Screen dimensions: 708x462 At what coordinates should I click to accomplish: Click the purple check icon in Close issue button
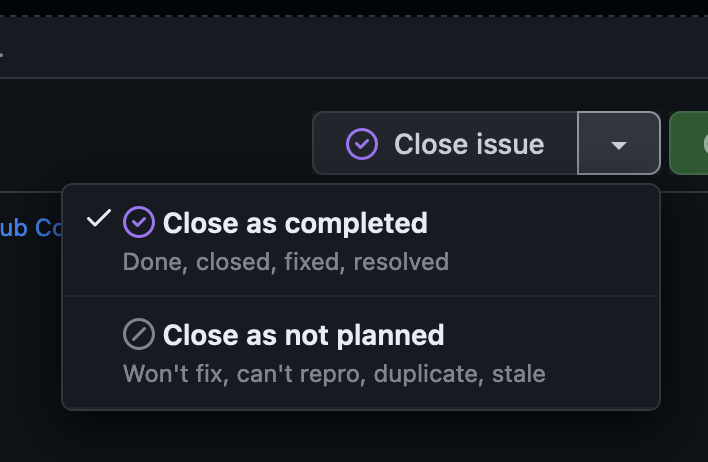pos(362,144)
